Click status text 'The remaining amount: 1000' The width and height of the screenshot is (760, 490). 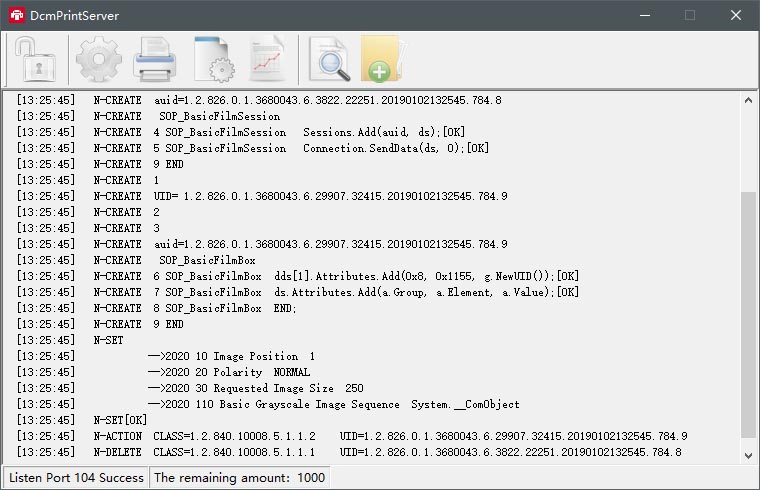239,477
